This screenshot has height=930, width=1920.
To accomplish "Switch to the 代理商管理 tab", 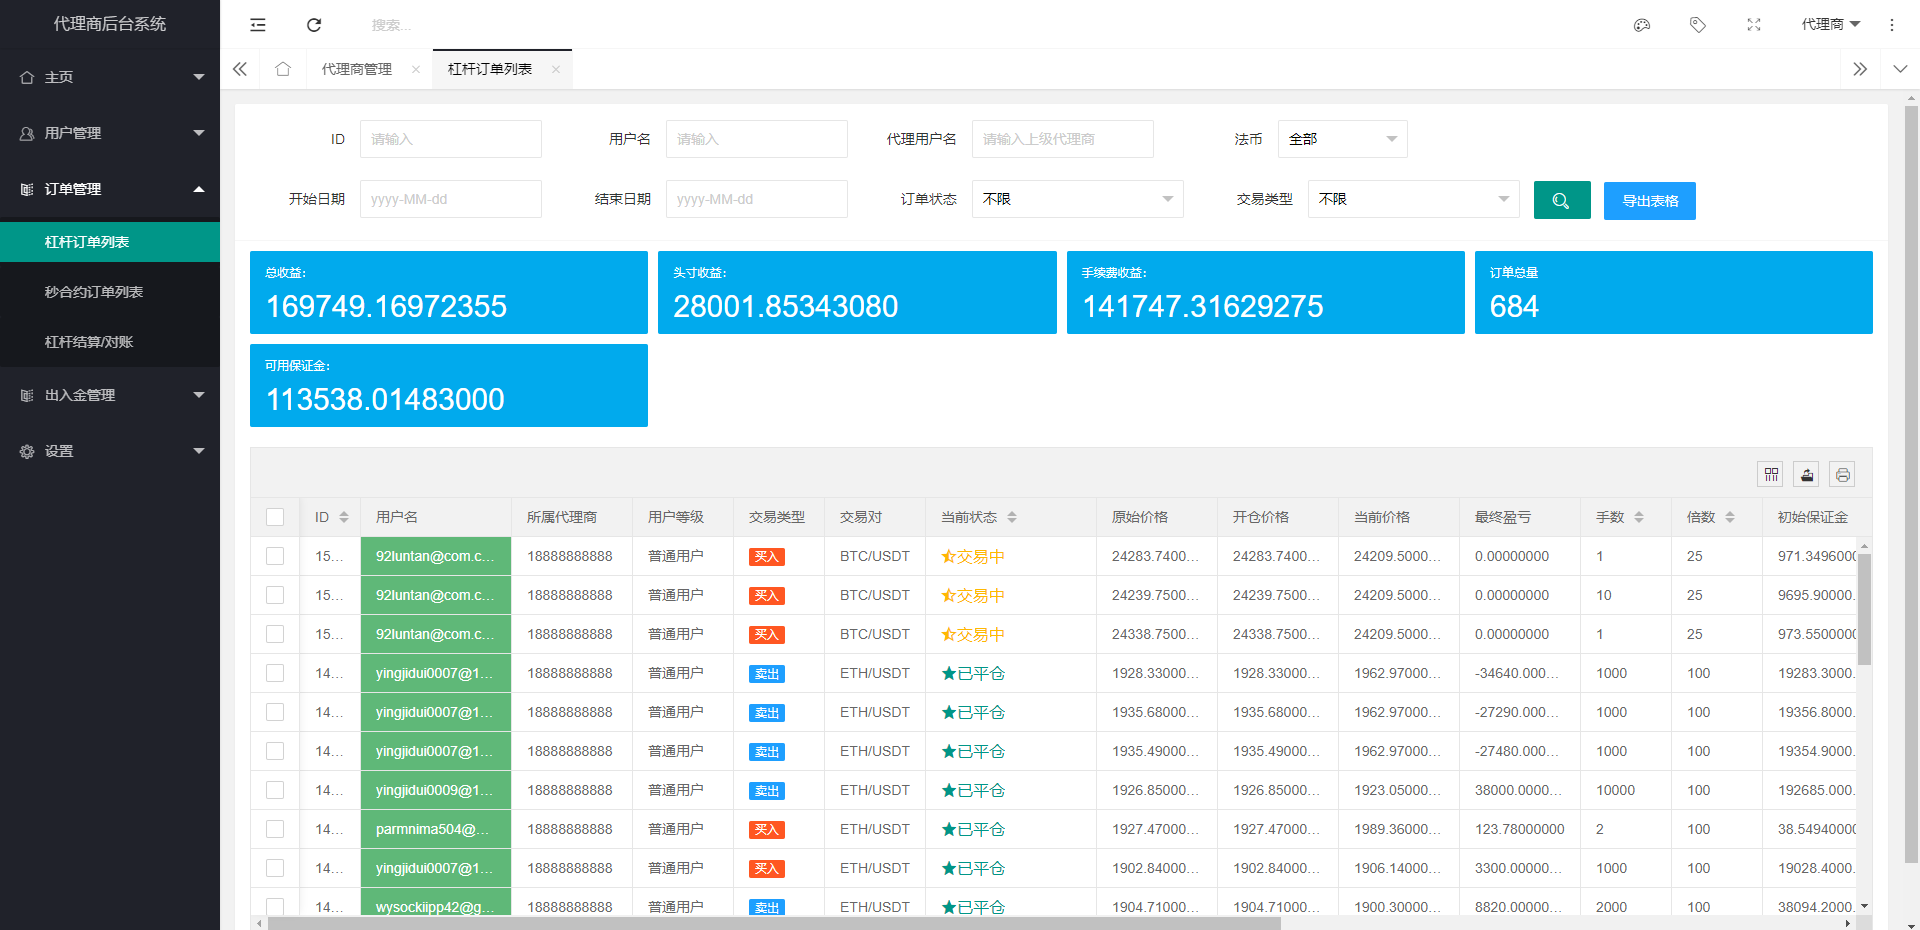I will point(357,69).
